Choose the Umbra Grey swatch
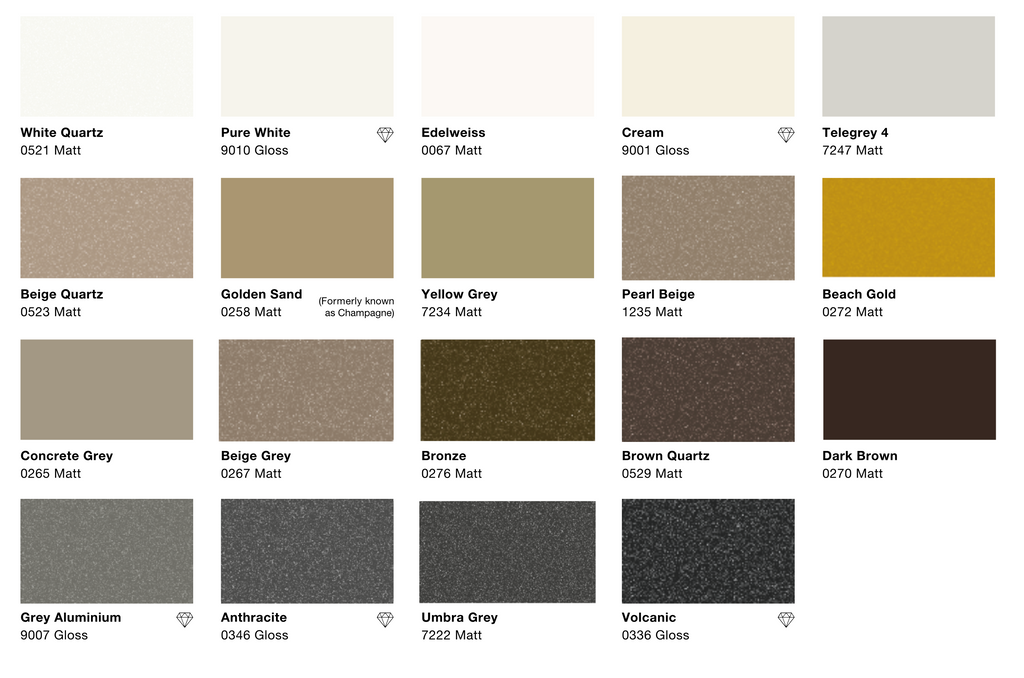This screenshot has width=1024, height=678. pyautogui.click(x=507, y=552)
